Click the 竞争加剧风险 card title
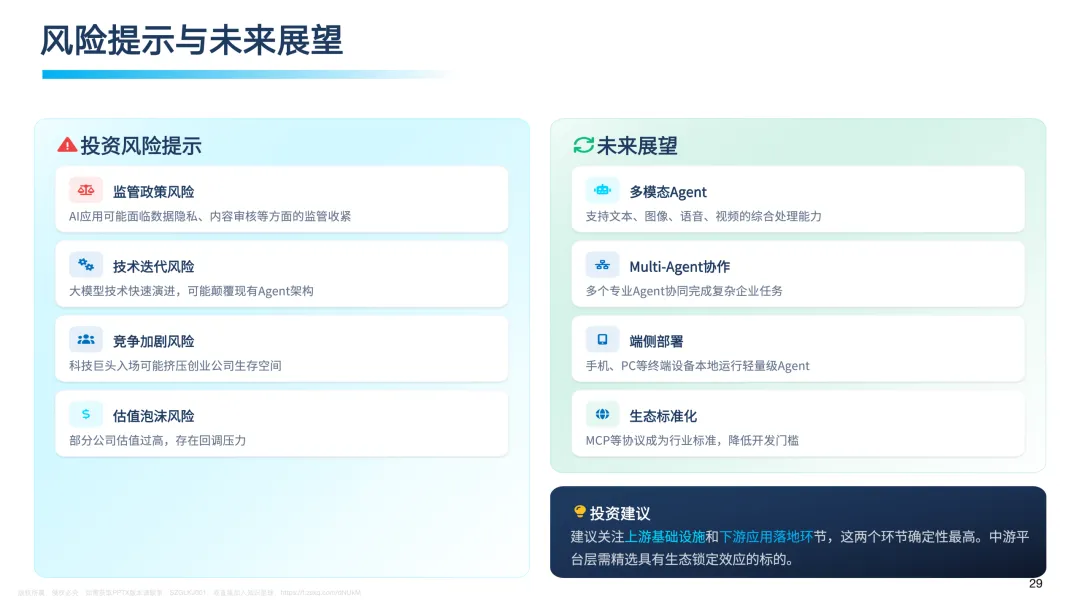This screenshot has height=608, width=1080. point(154,342)
